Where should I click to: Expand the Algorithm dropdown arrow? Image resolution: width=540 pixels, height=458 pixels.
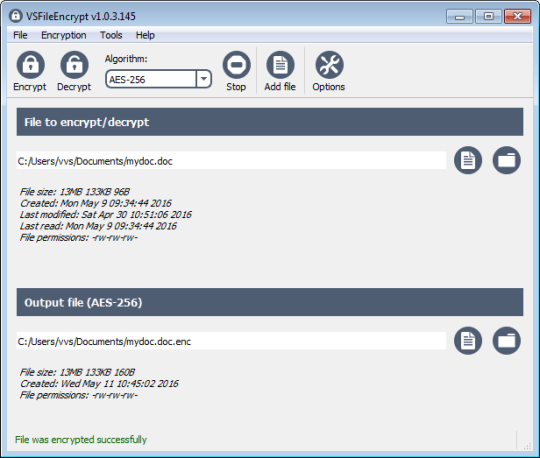click(x=204, y=79)
